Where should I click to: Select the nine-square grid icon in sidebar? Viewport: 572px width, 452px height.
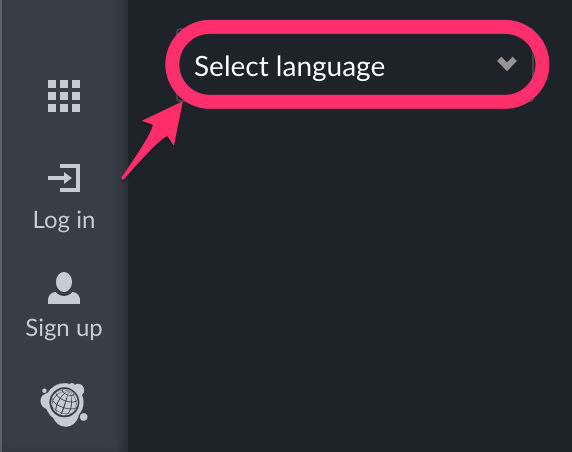point(64,96)
